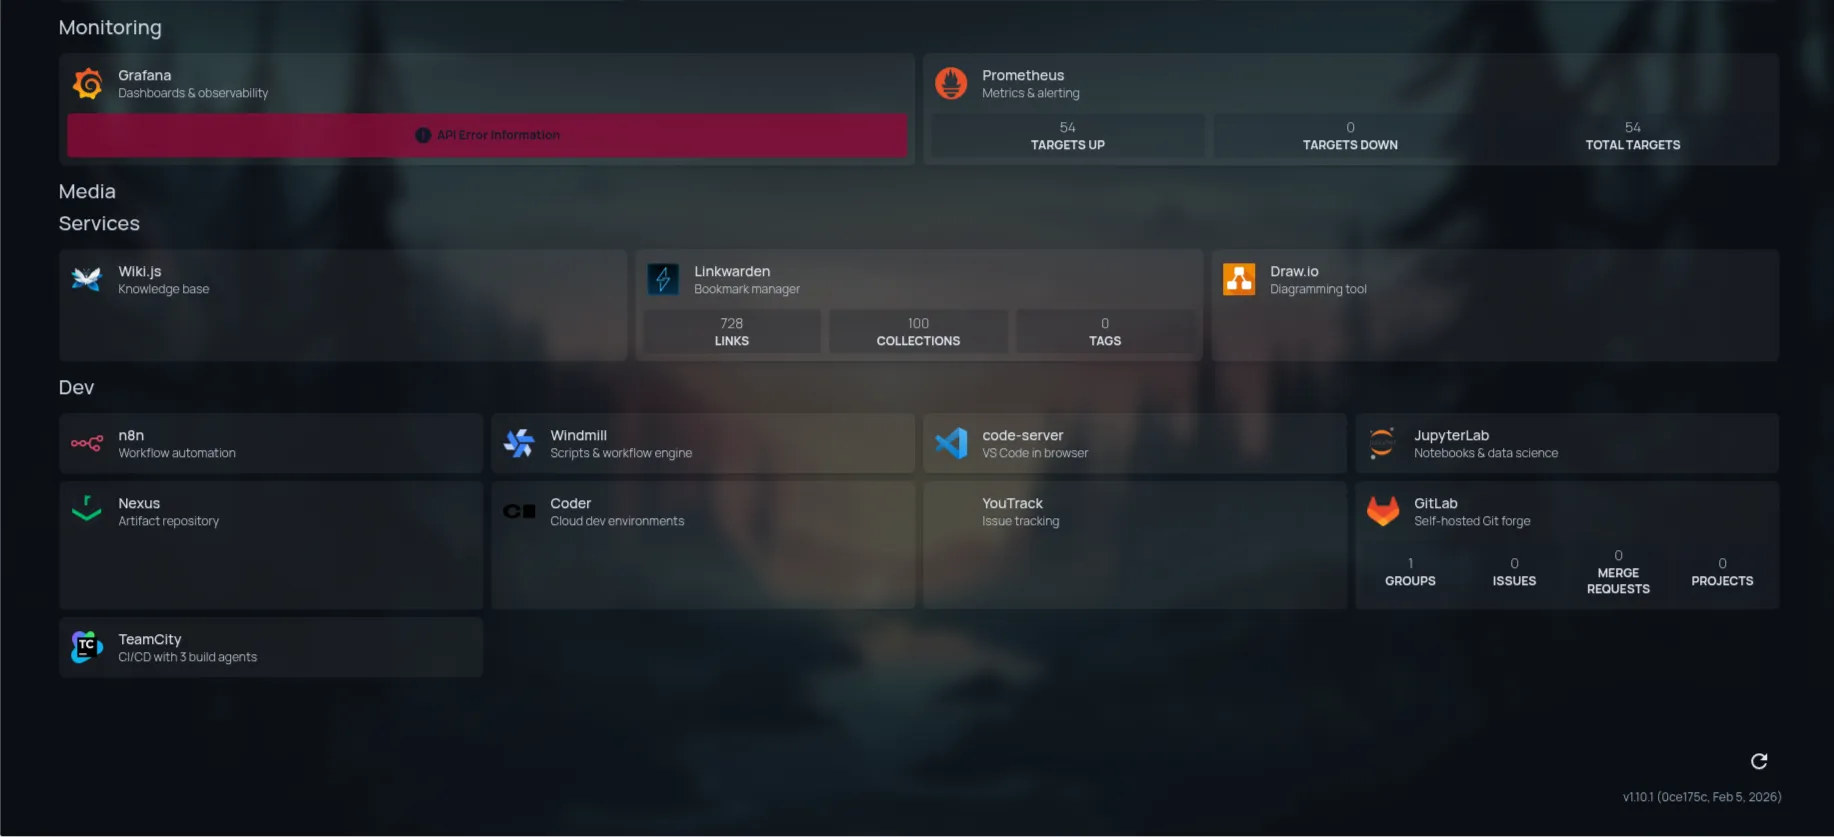The width and height of the screenshot is (1834, 837).
Task: Open the Coder cloud dev environments title
Action: [570, 503]
